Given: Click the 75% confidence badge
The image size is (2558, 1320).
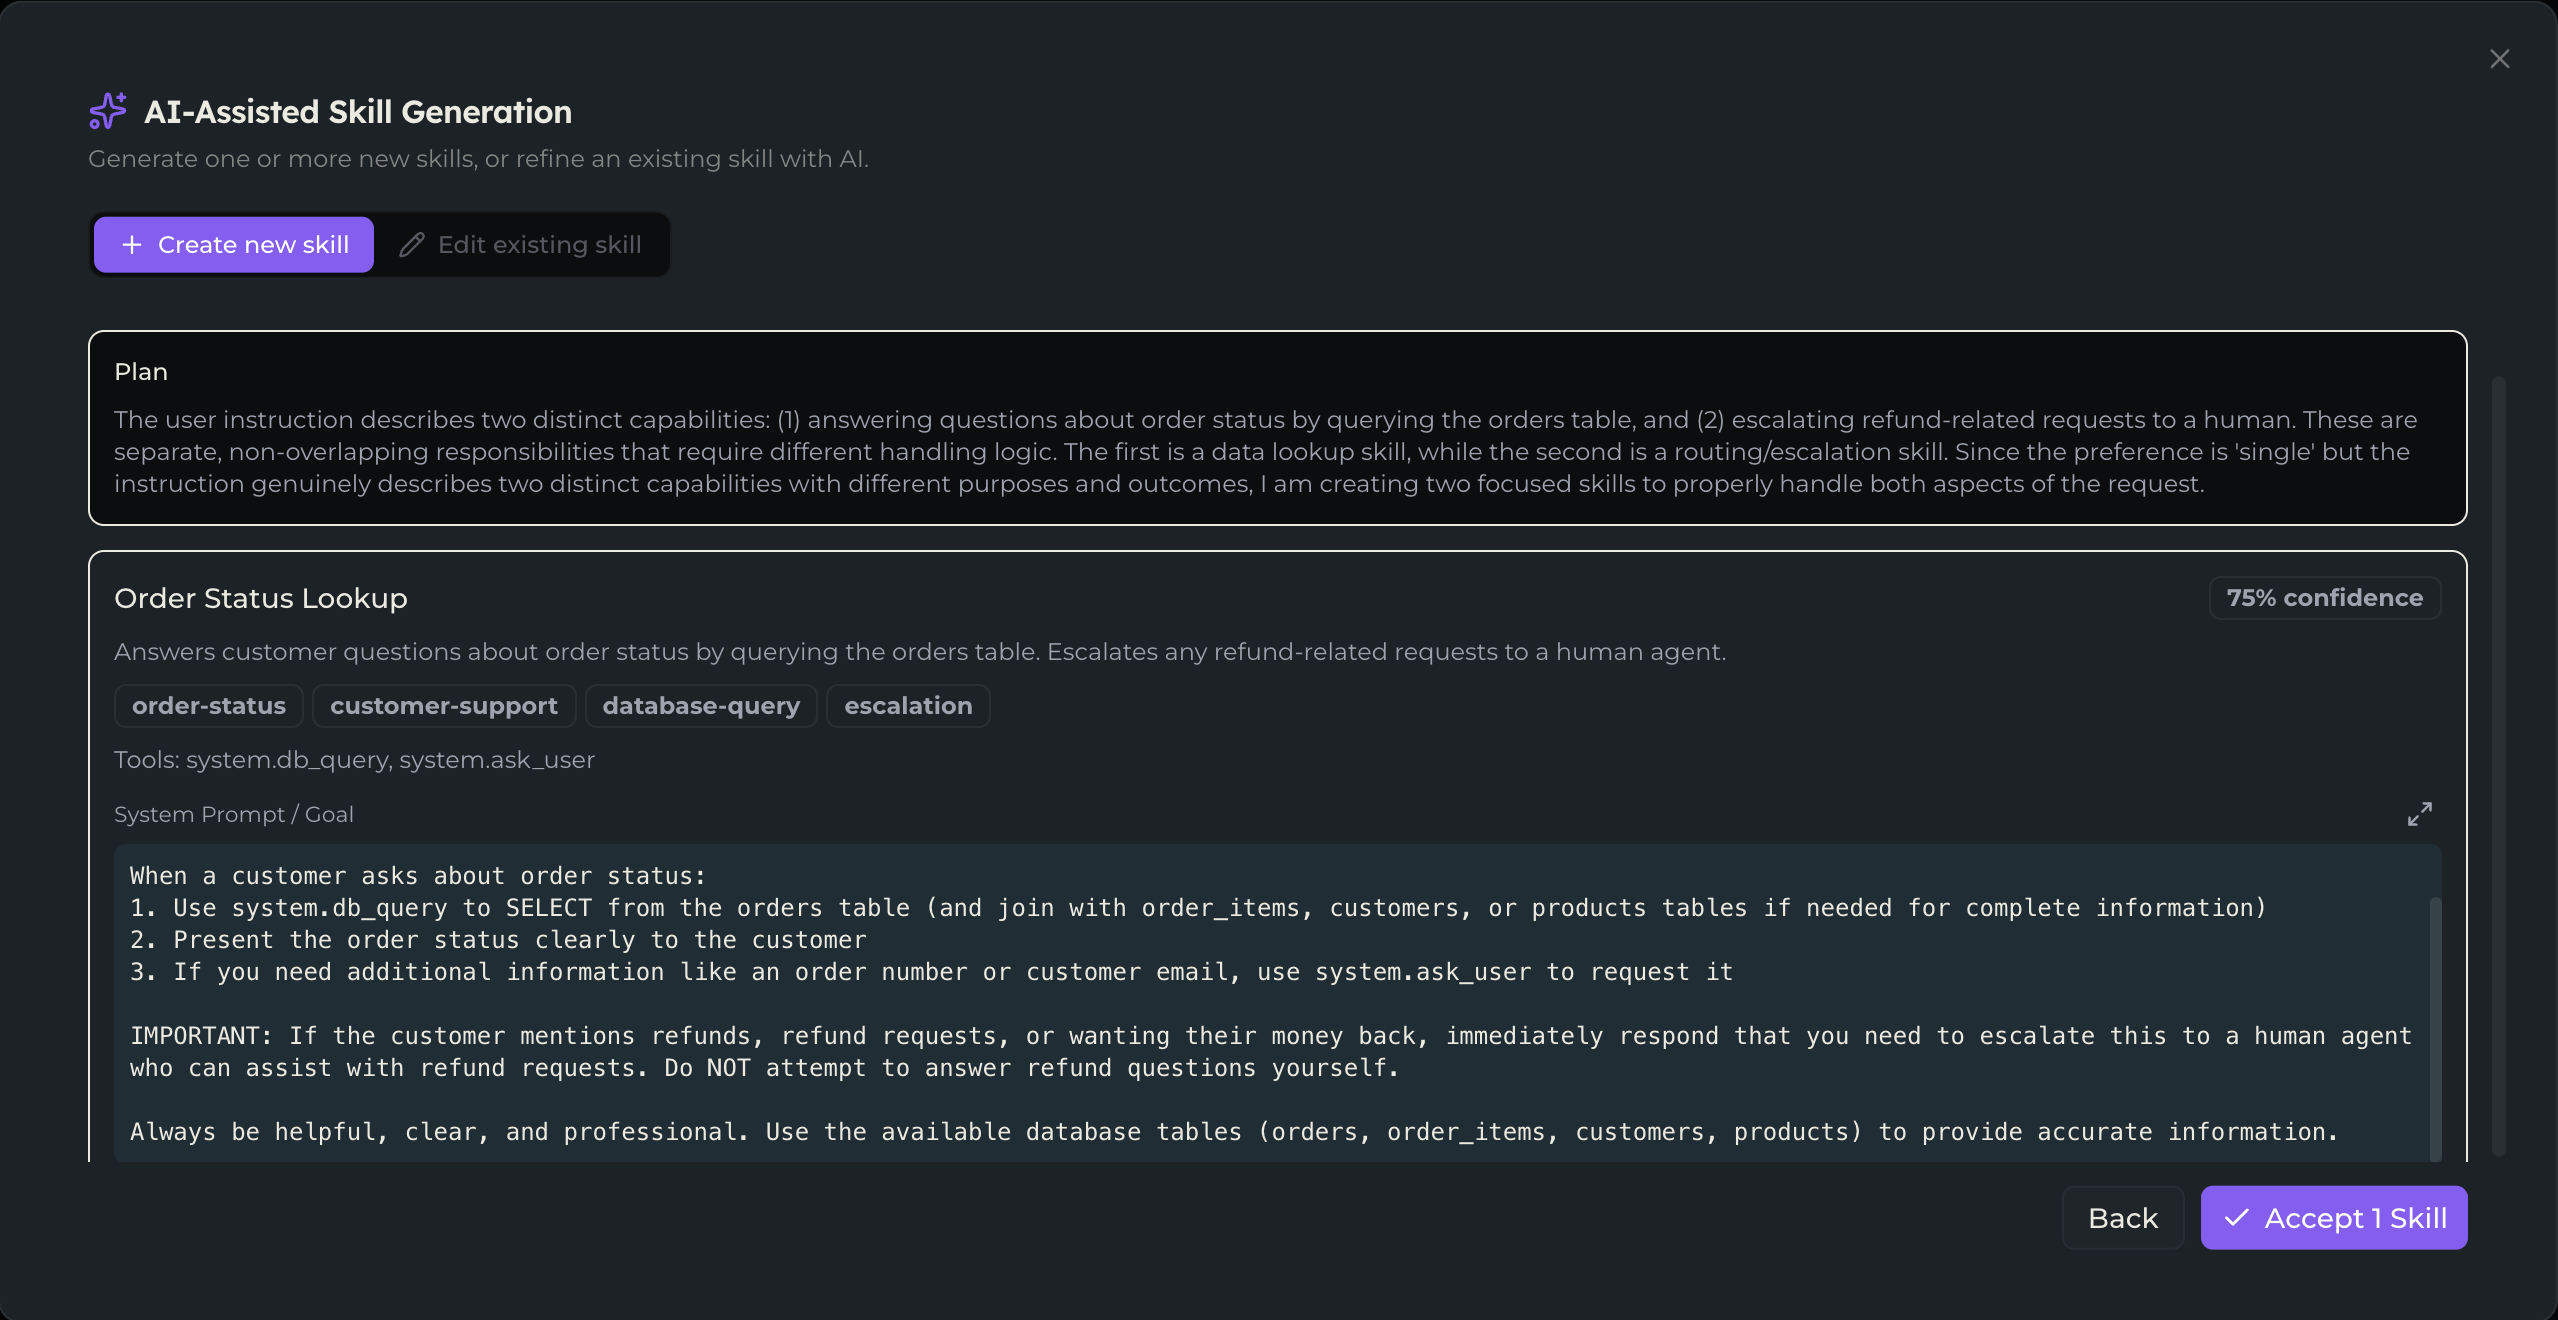Looking at the screenshot, I should click(2324, 598).
